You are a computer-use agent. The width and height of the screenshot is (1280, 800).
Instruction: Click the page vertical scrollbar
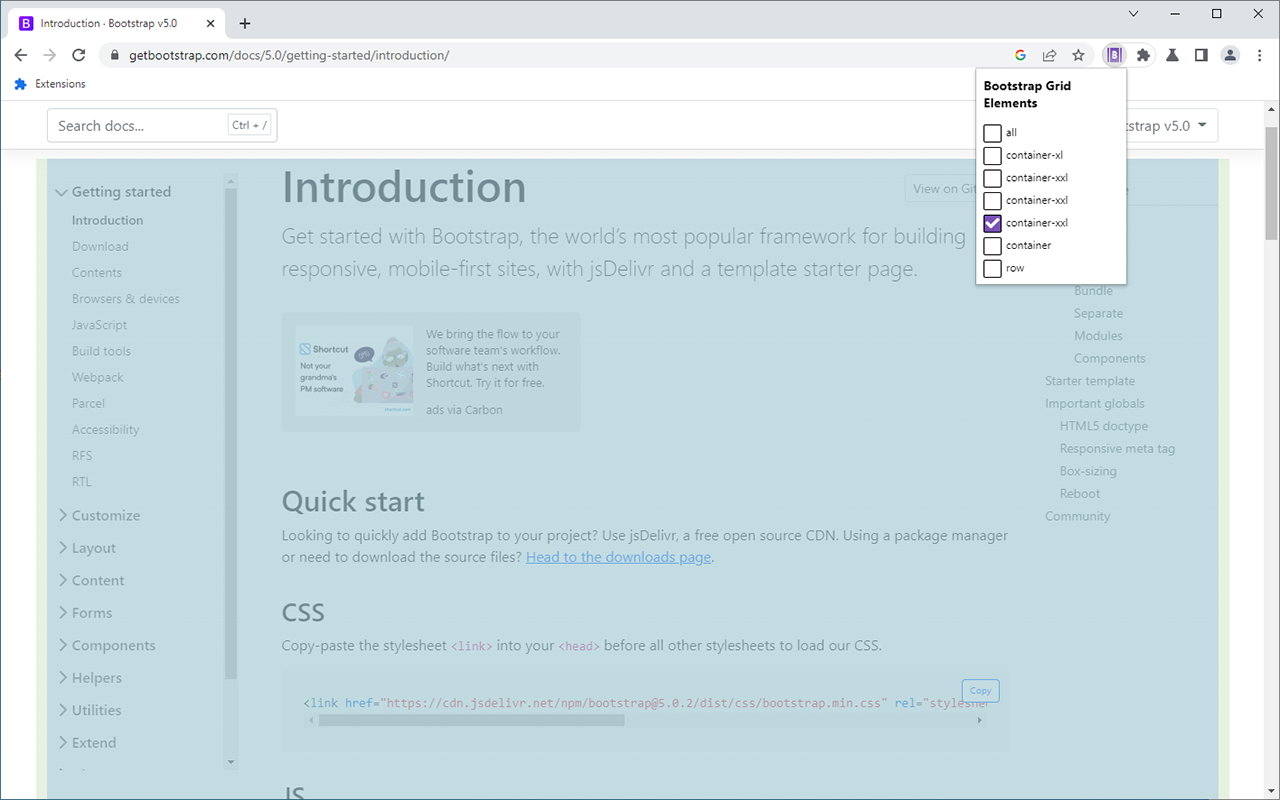click(1271, 183)
